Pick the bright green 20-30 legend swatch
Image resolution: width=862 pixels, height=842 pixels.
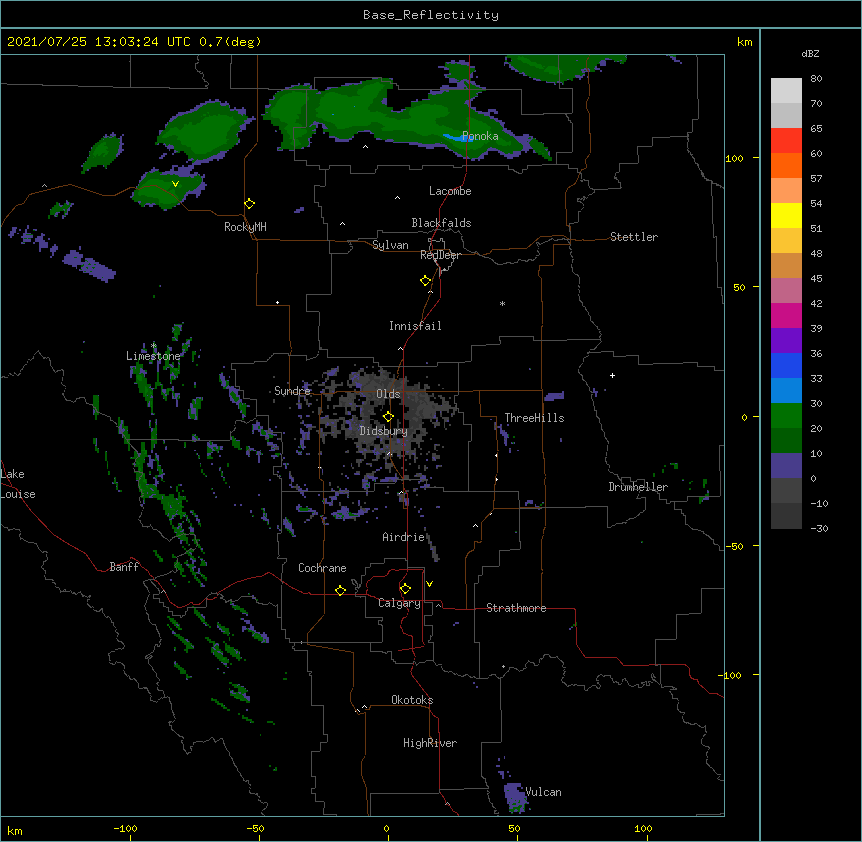coord(786,416)
